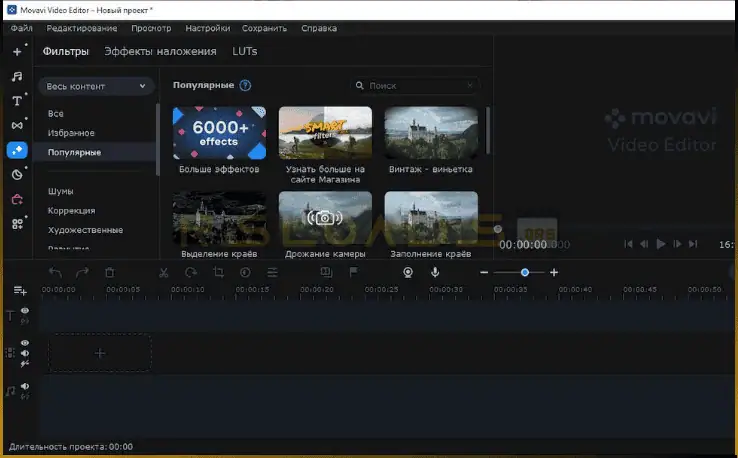Open the Редактирование menu
Screen dimensions: 738x458
pos(82,28)
